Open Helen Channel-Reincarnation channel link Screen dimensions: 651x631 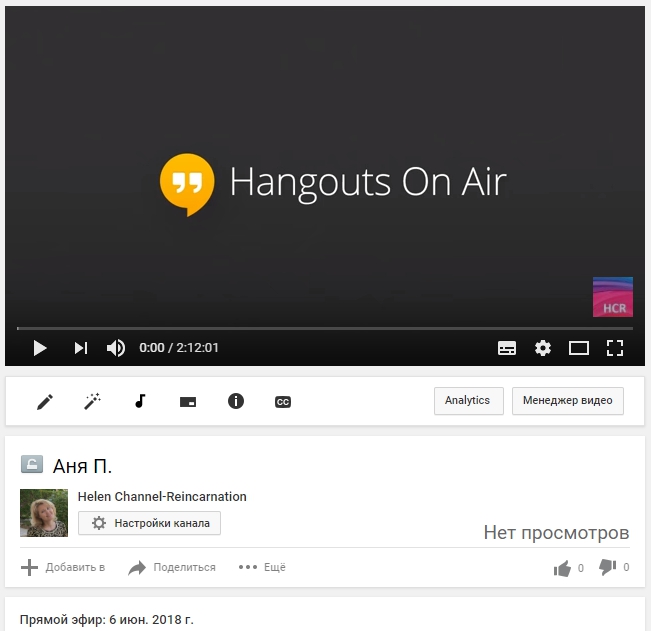pyautogui.click(x=162, y=496)
